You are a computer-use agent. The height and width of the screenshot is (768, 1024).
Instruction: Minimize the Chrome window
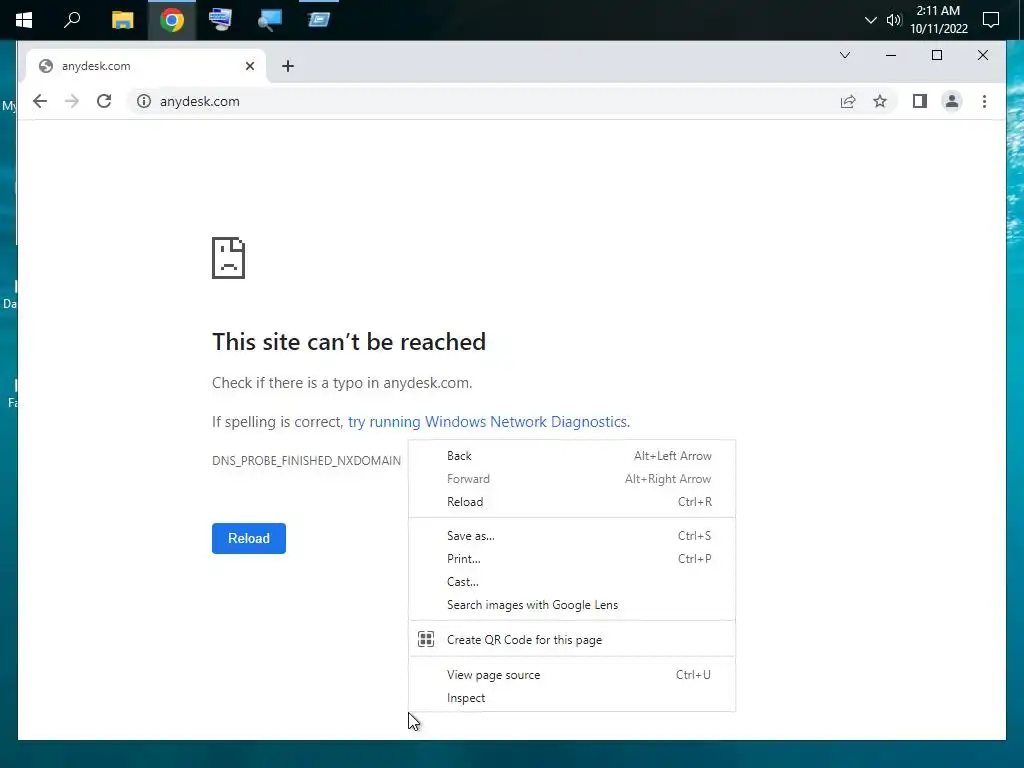click(890, 55)
